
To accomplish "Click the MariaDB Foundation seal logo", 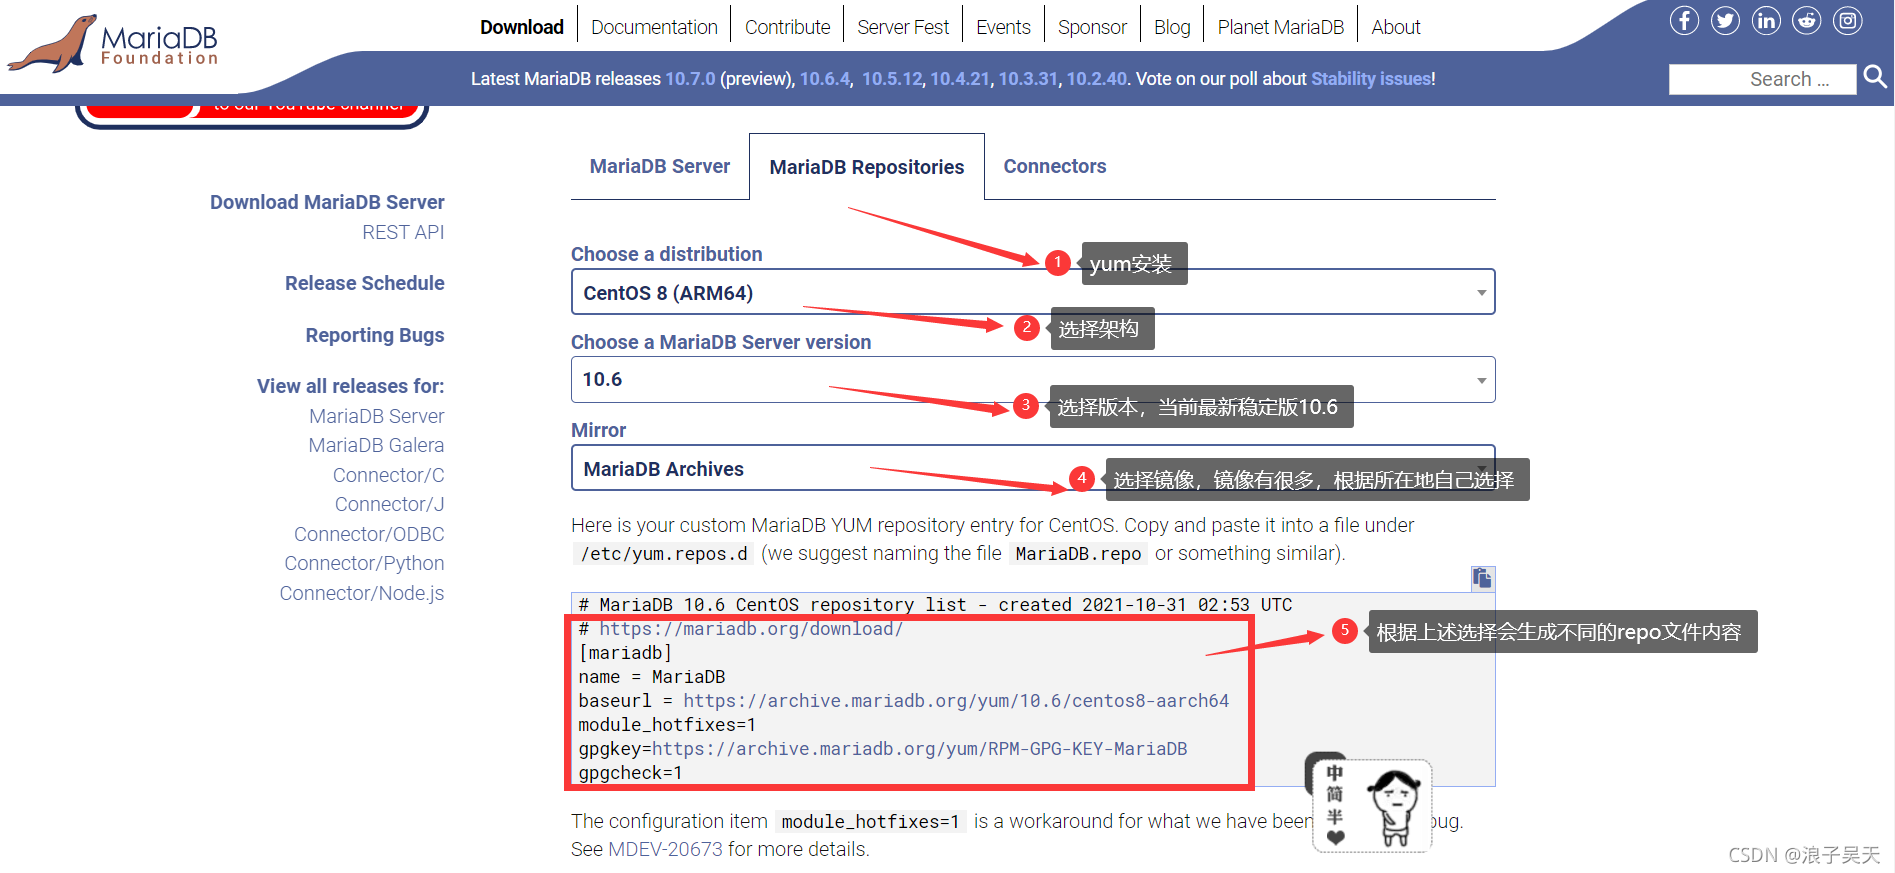I will pos(112,44).
